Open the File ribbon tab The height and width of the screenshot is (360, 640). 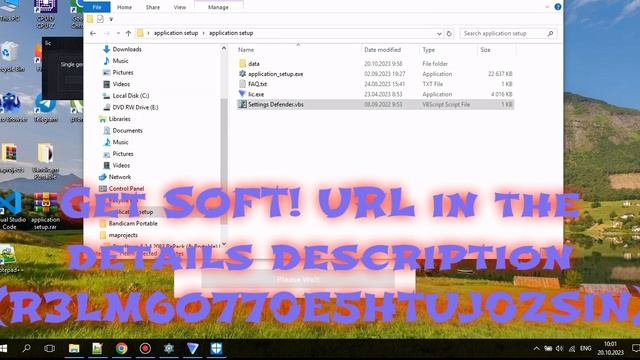[97, 7]
